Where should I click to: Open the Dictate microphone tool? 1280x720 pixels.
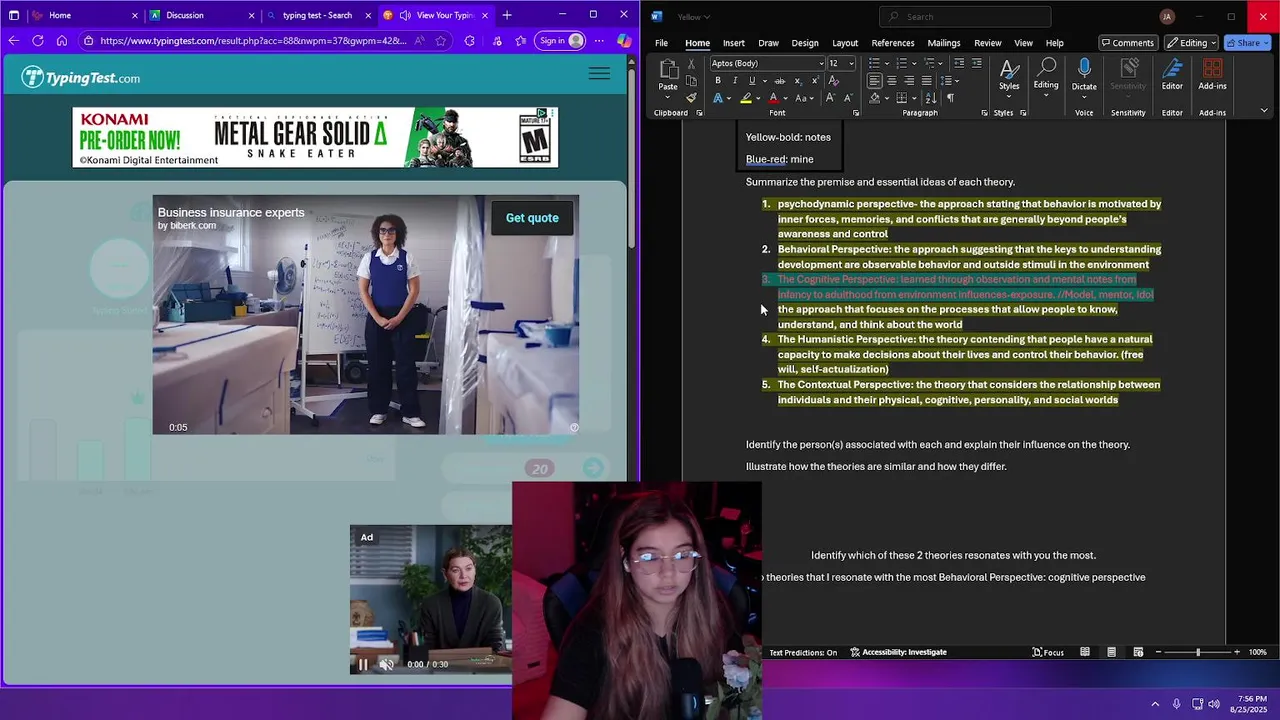pos(1084,68)
